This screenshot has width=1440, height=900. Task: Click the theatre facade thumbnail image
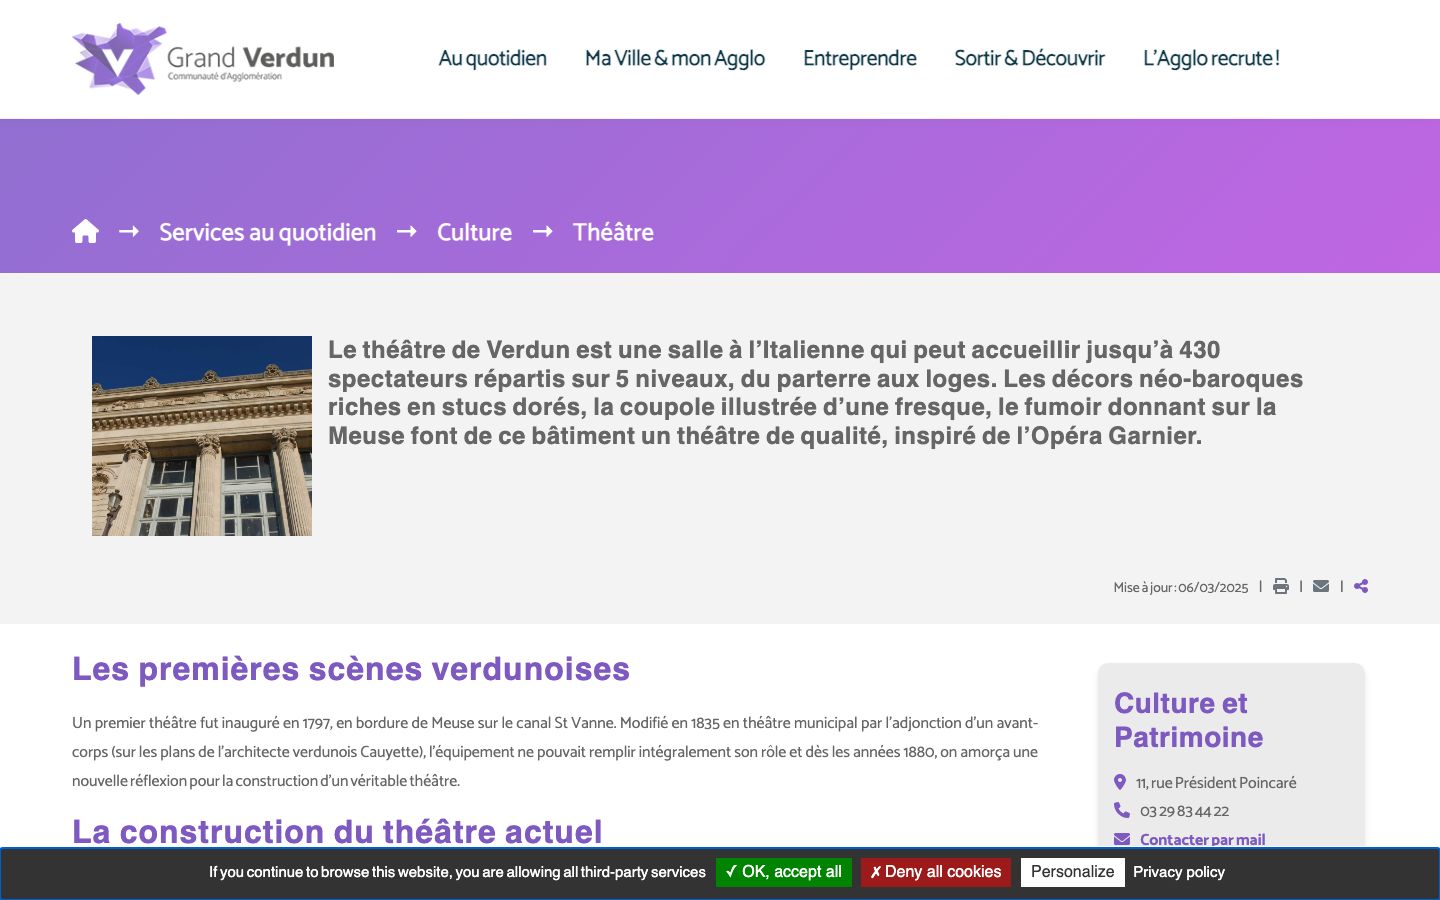point(202,436)
